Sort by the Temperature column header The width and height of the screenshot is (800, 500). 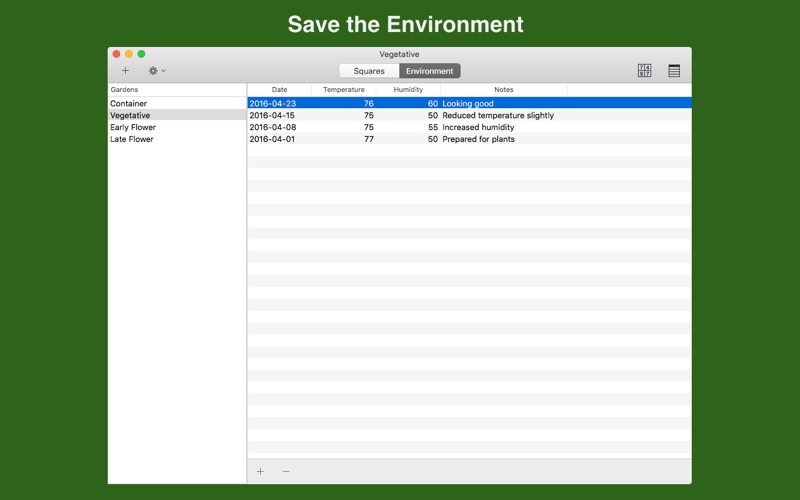344,89
